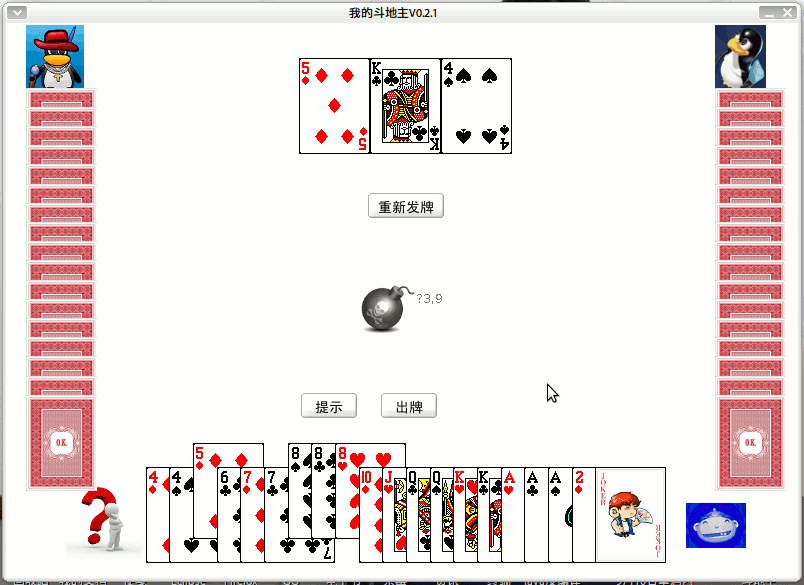
Task: Click the red-hat penguin avatar
Action: (55, 56)
